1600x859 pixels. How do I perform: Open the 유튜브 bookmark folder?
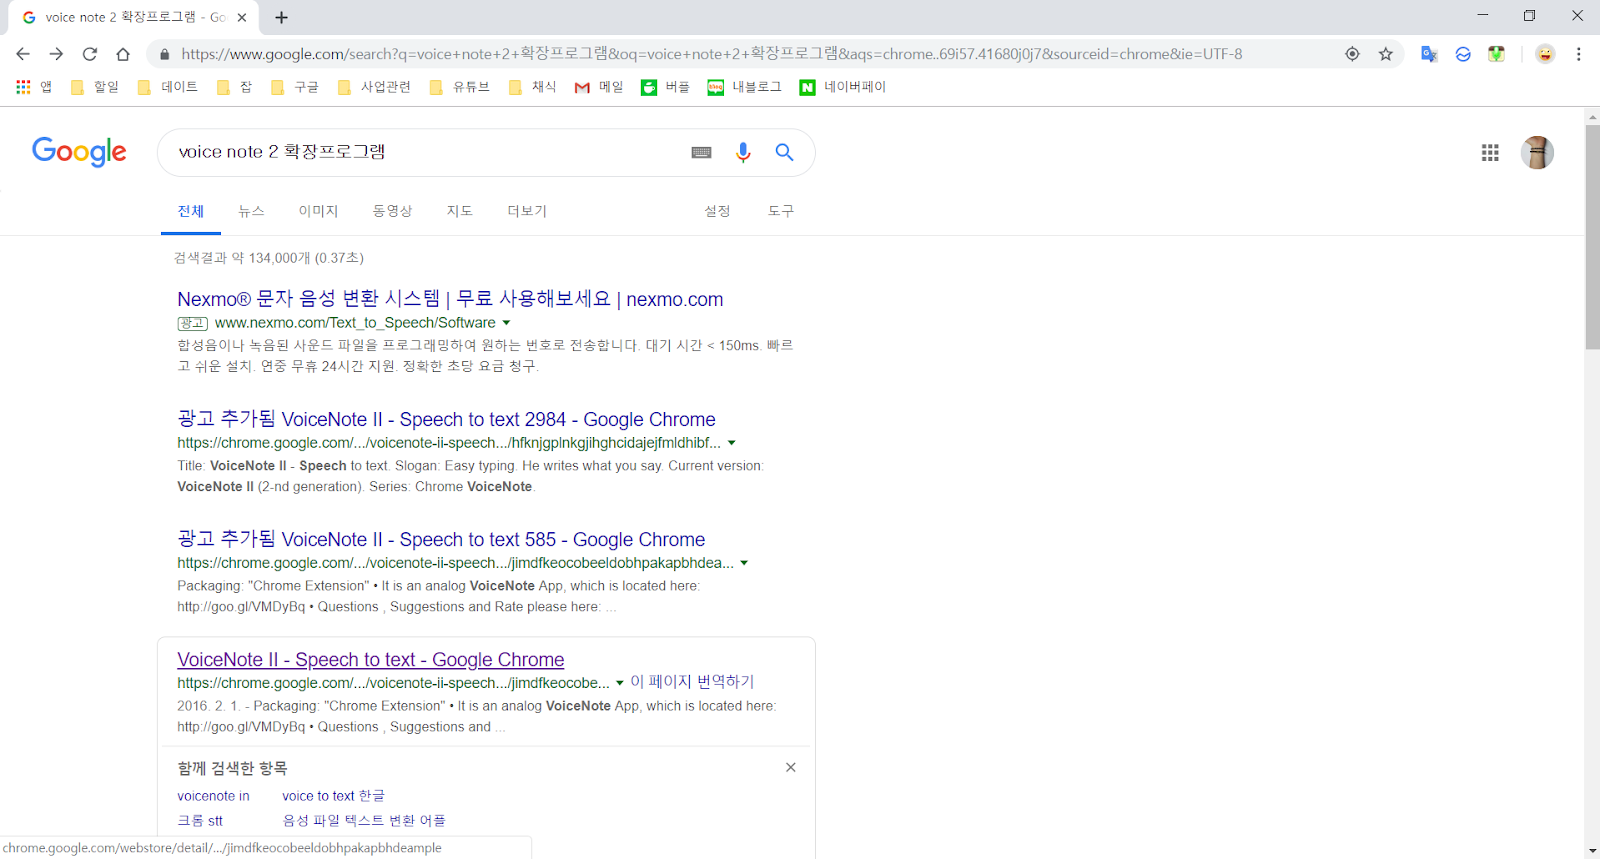460,87
